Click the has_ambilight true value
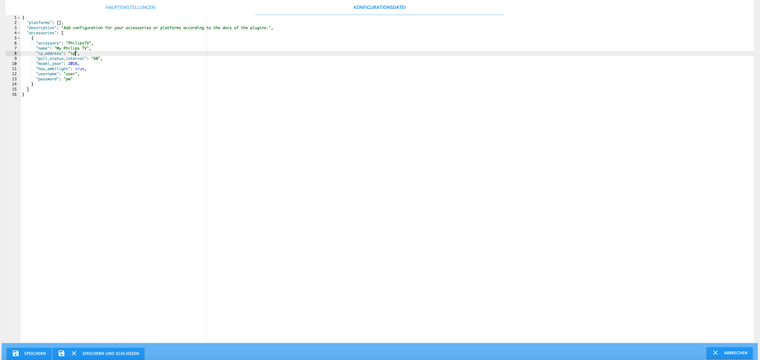760x360 pixels. click(79, 69)
